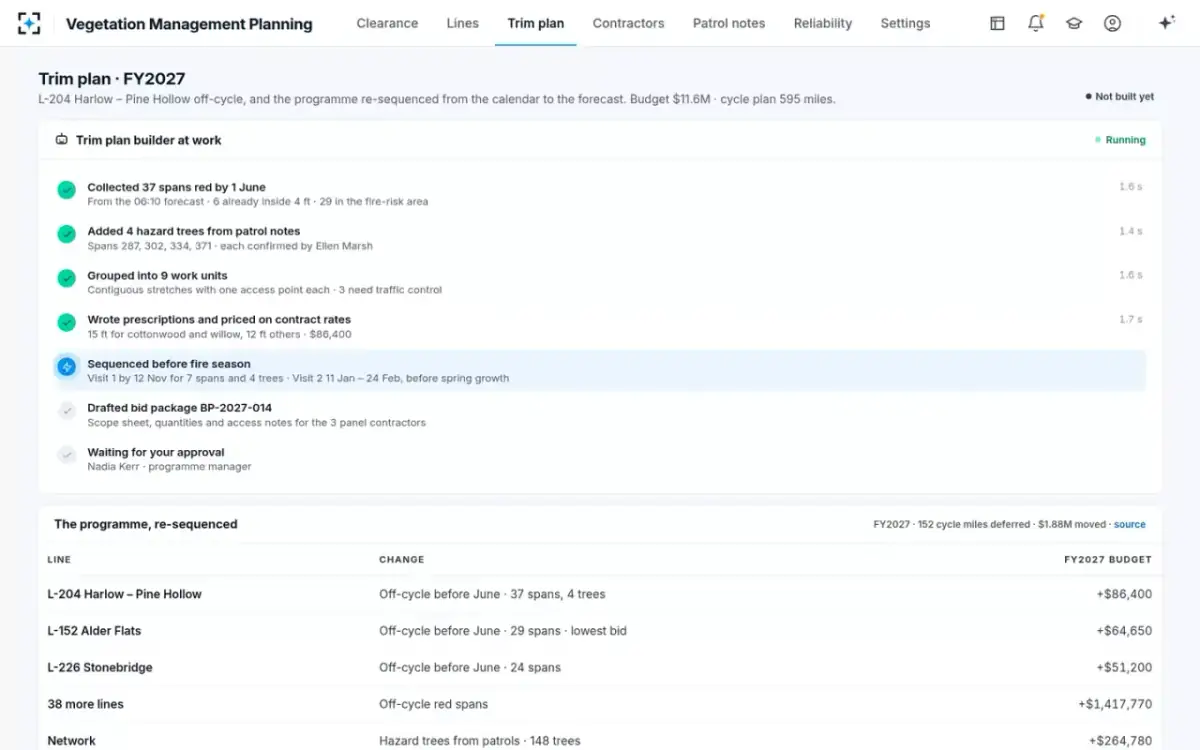This screenshot has height=750, width=1200.
Task: Click the green check for Added 4 hazard trees
Action: click(66, 234)
